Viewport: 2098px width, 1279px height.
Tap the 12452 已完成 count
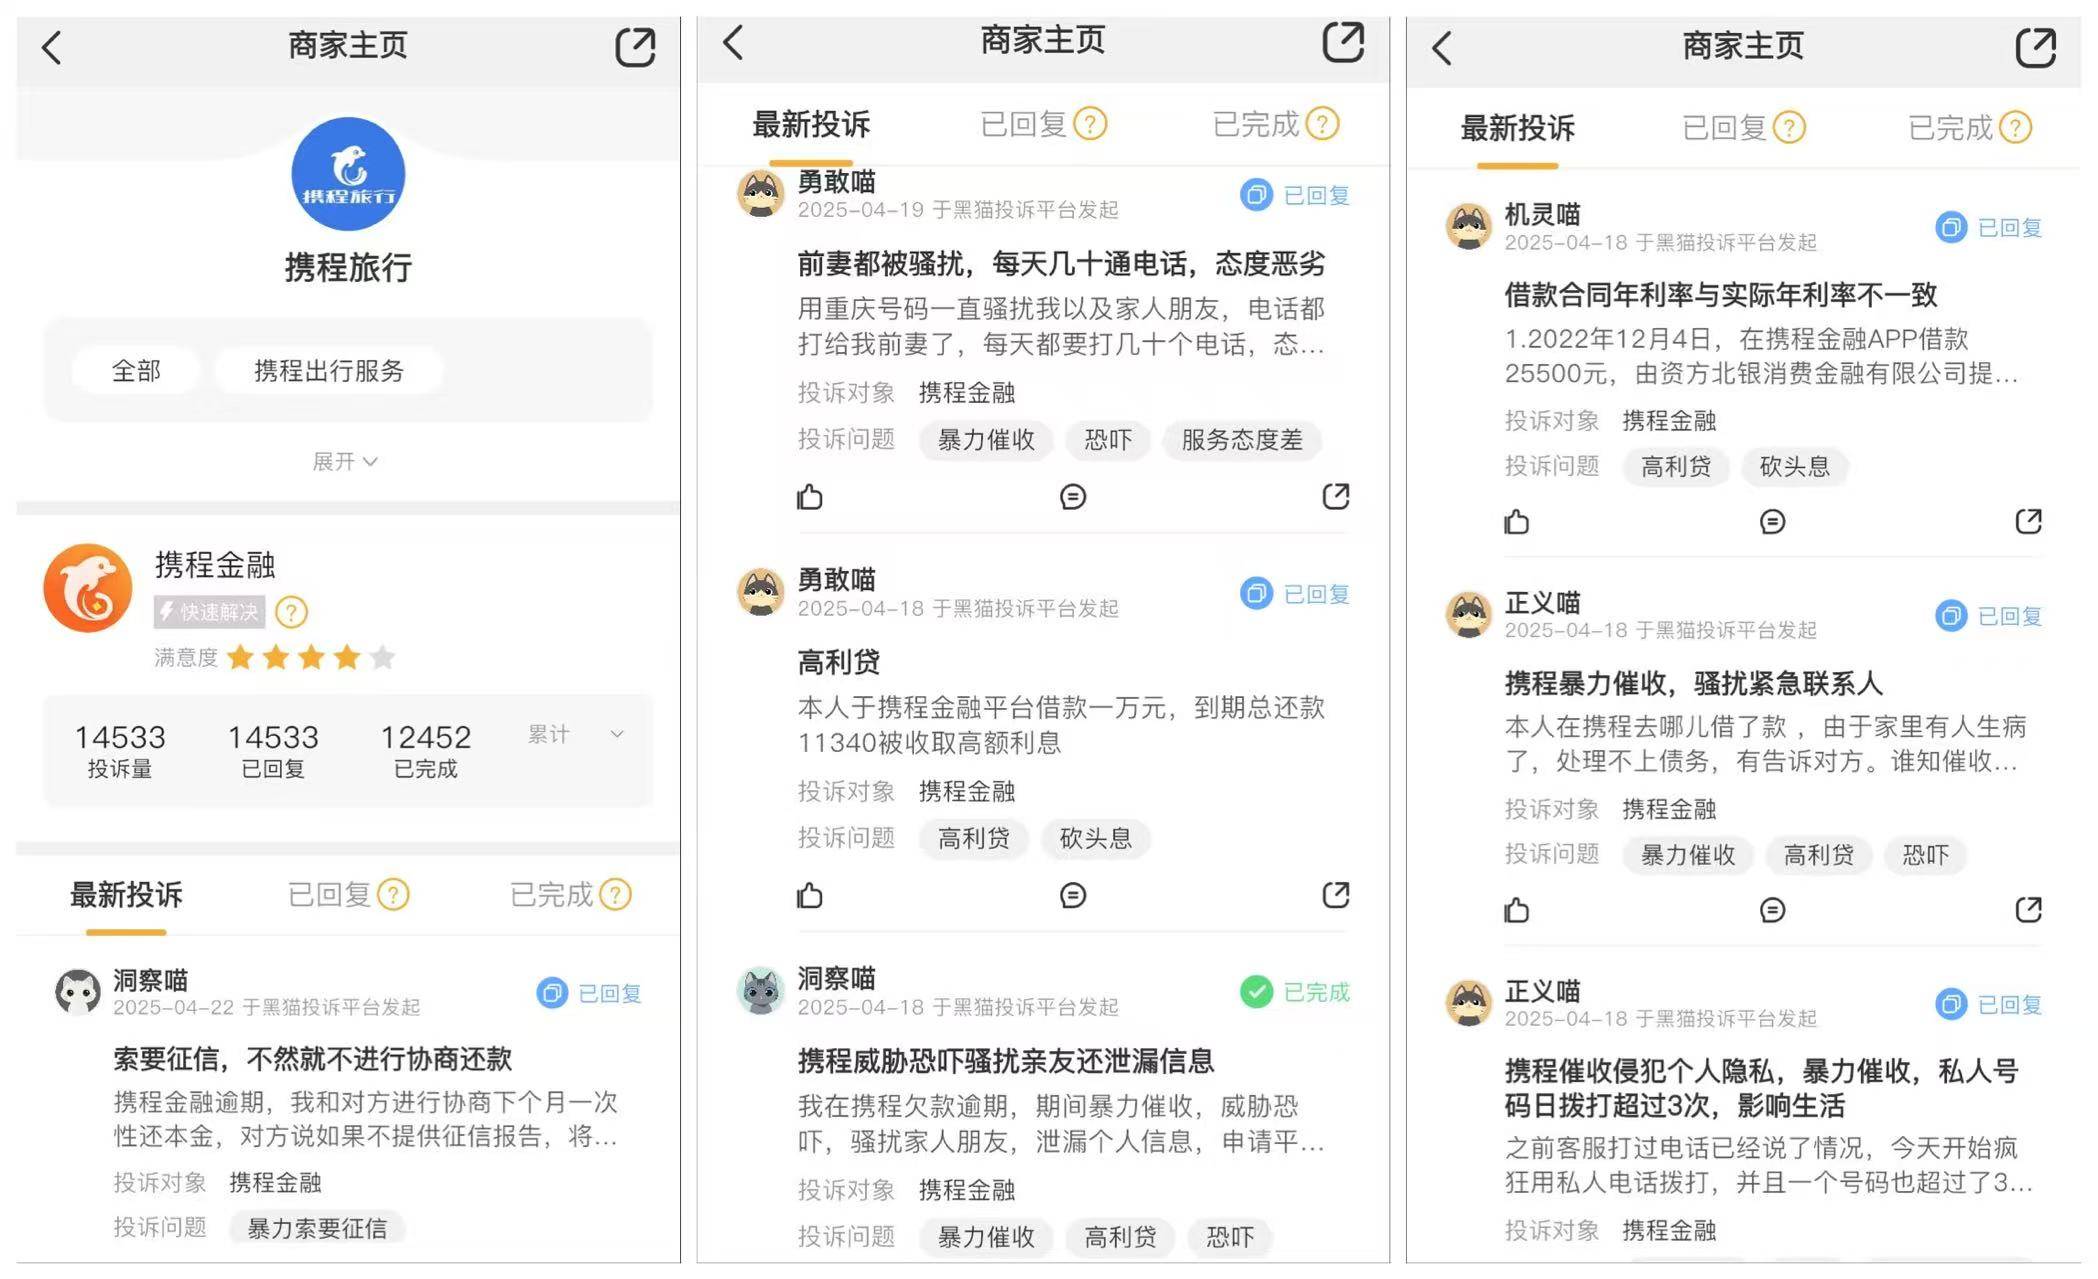coord(425,750)
